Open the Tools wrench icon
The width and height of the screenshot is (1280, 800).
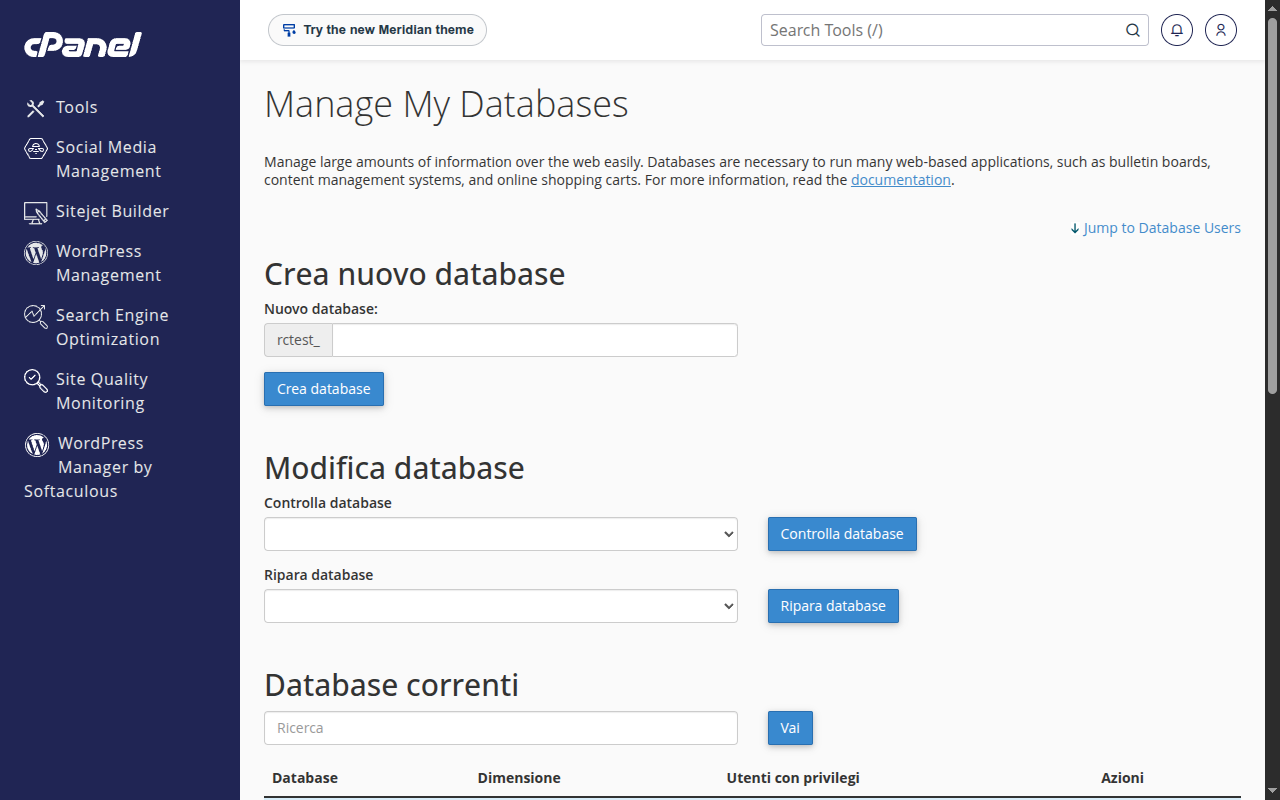pos(36,108)
